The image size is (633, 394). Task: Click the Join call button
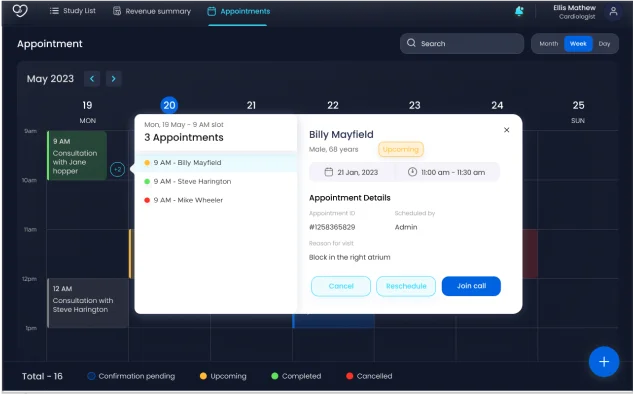tap(471, 286)
